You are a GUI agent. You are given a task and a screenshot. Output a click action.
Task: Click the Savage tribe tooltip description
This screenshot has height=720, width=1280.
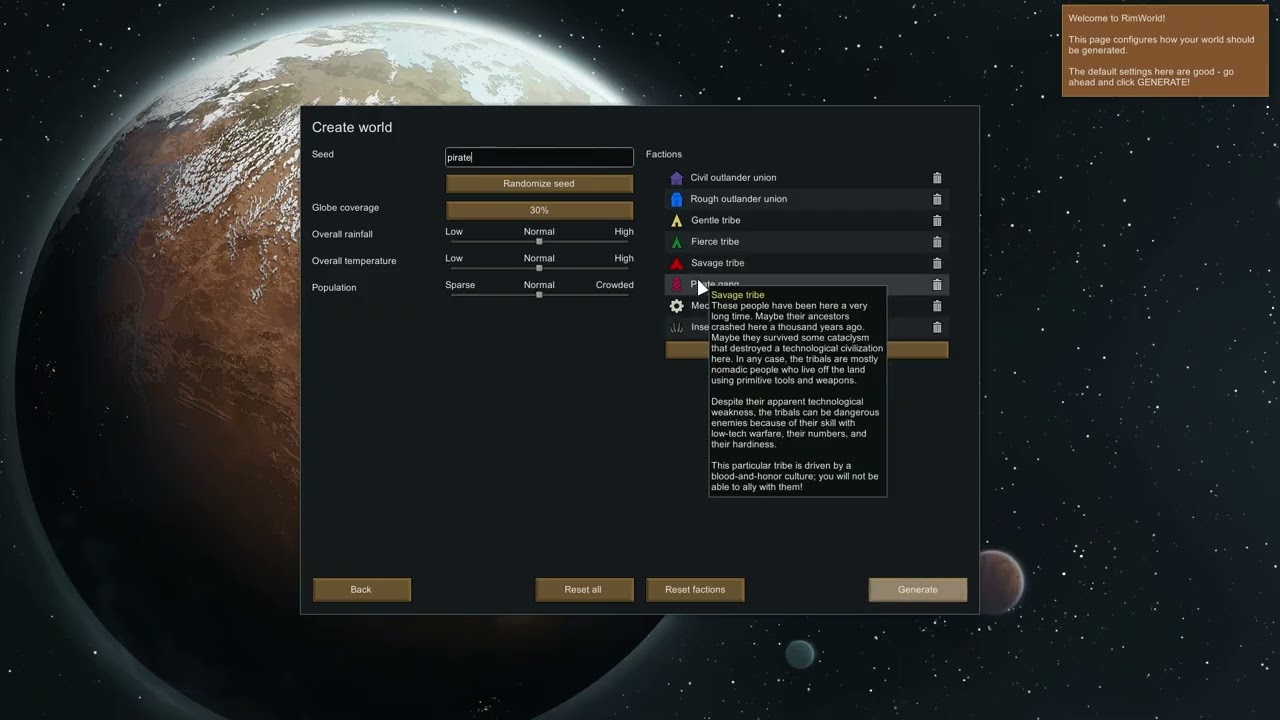pos(797,391)
